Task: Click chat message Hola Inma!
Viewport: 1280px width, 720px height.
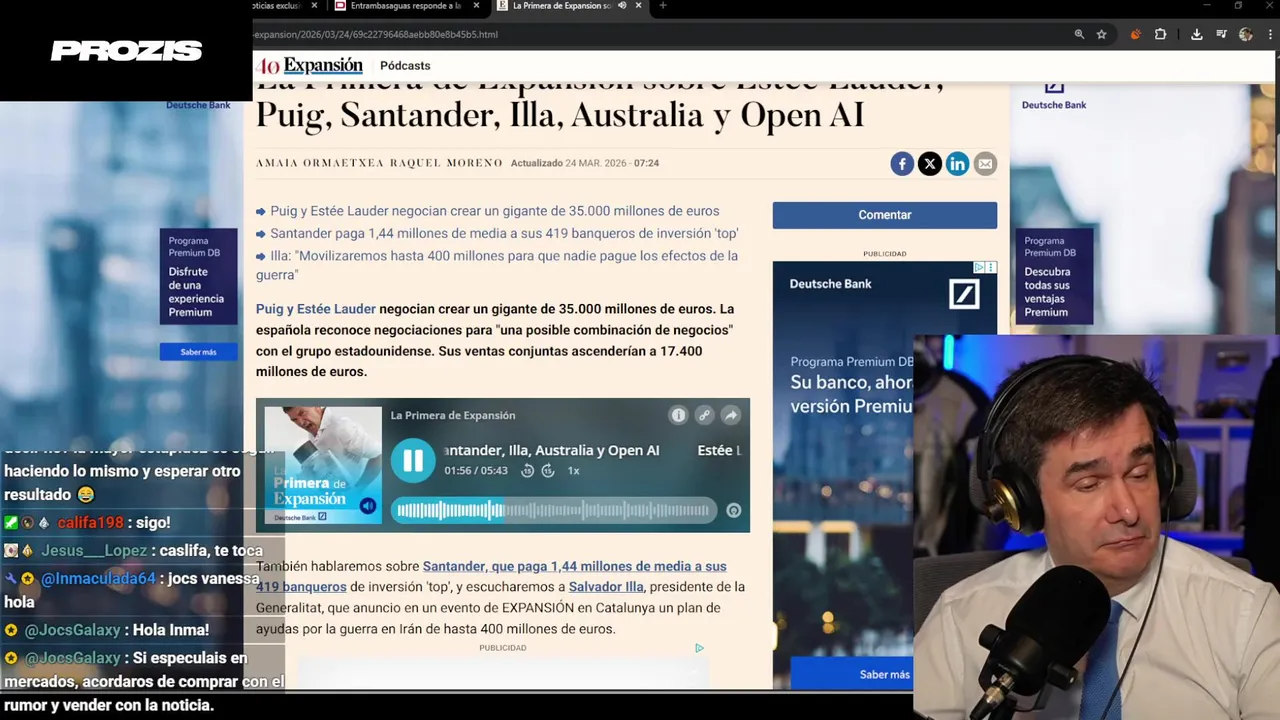Action: (x=171, y=630)
